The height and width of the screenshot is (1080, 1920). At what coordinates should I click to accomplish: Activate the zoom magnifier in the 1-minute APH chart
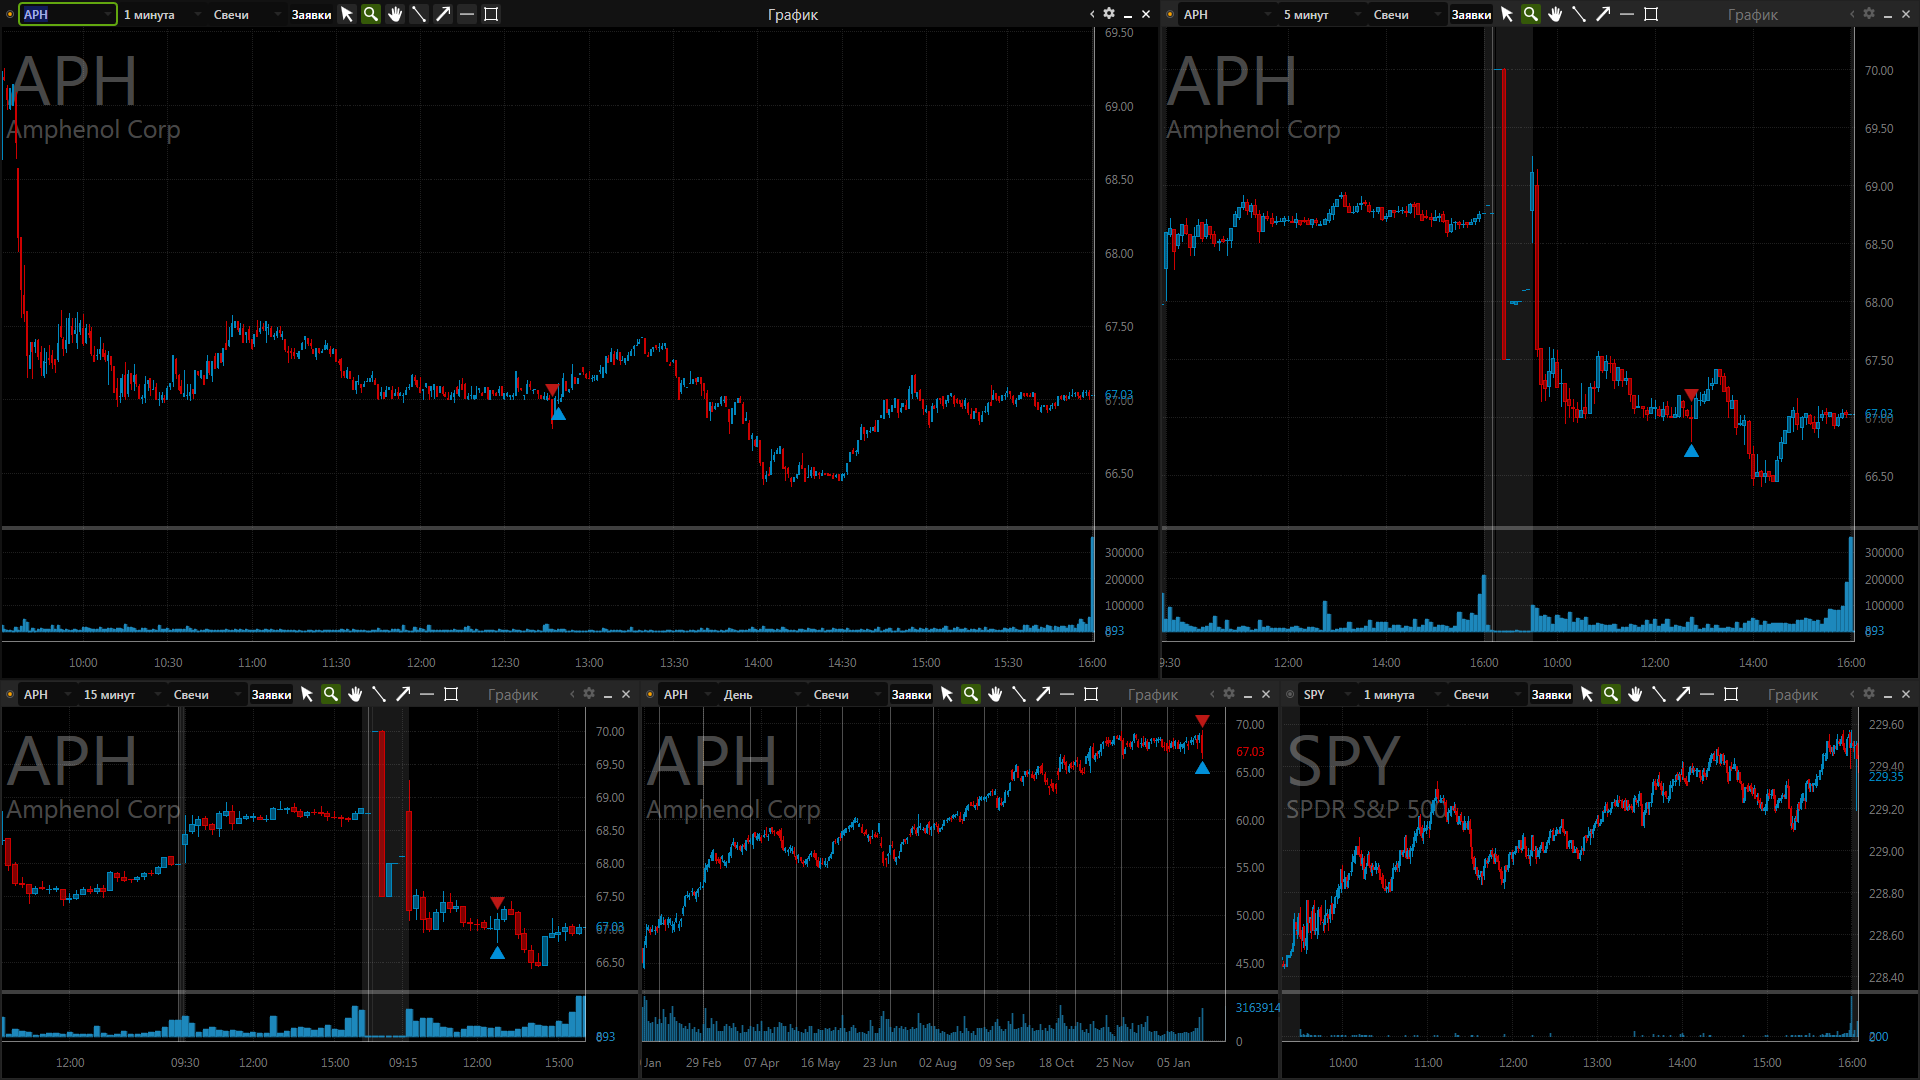371,14
